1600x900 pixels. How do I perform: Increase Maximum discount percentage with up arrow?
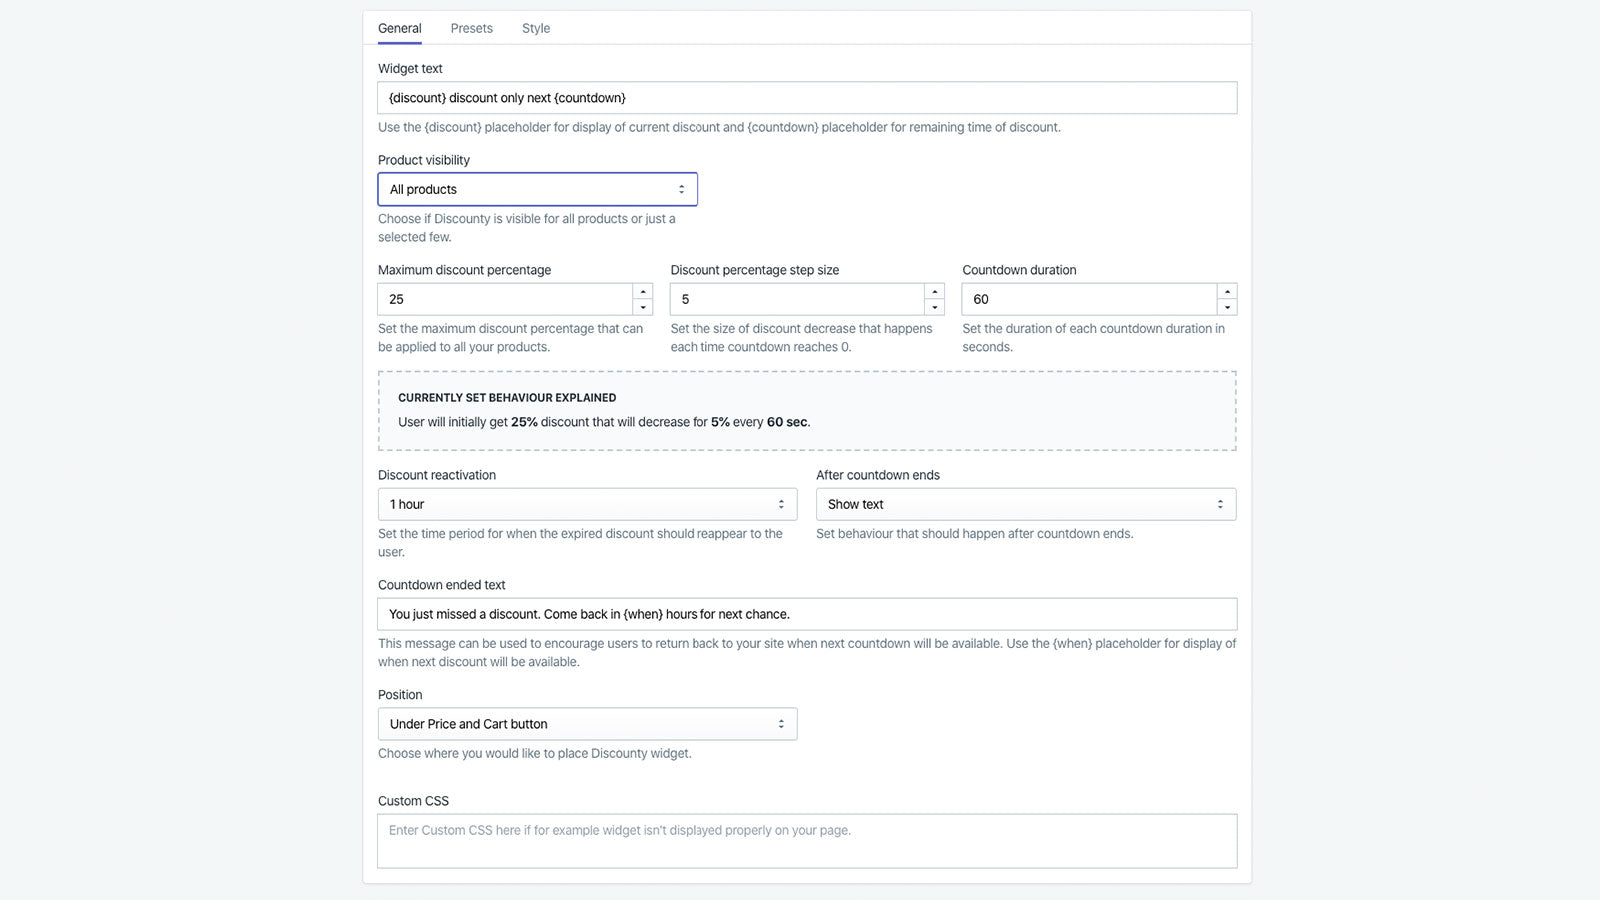tap(643, 291)
